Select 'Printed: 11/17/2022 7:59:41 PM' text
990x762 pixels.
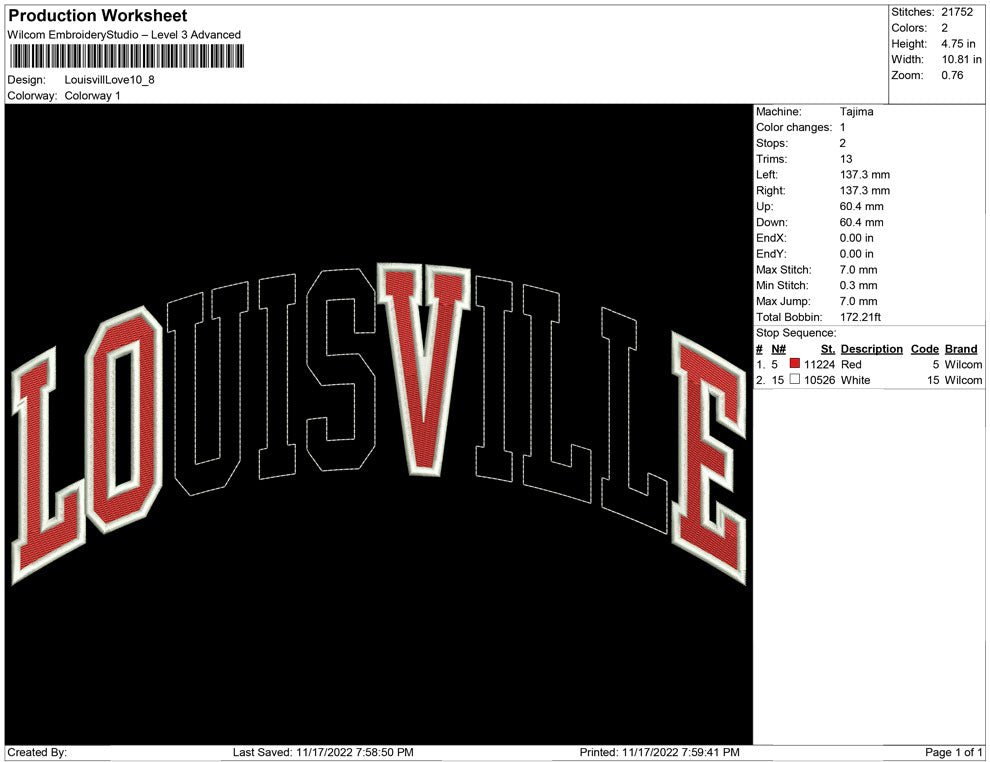point(660,752)
